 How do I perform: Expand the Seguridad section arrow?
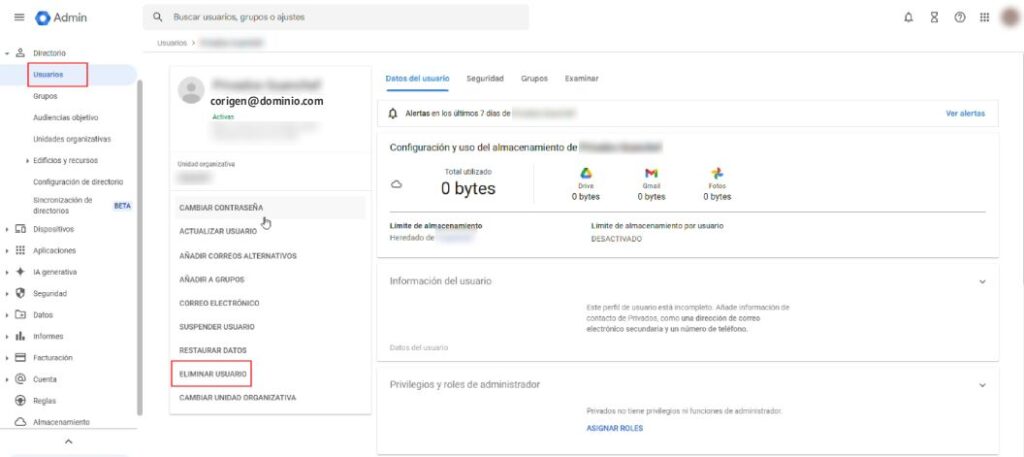[x=7, y=294]
